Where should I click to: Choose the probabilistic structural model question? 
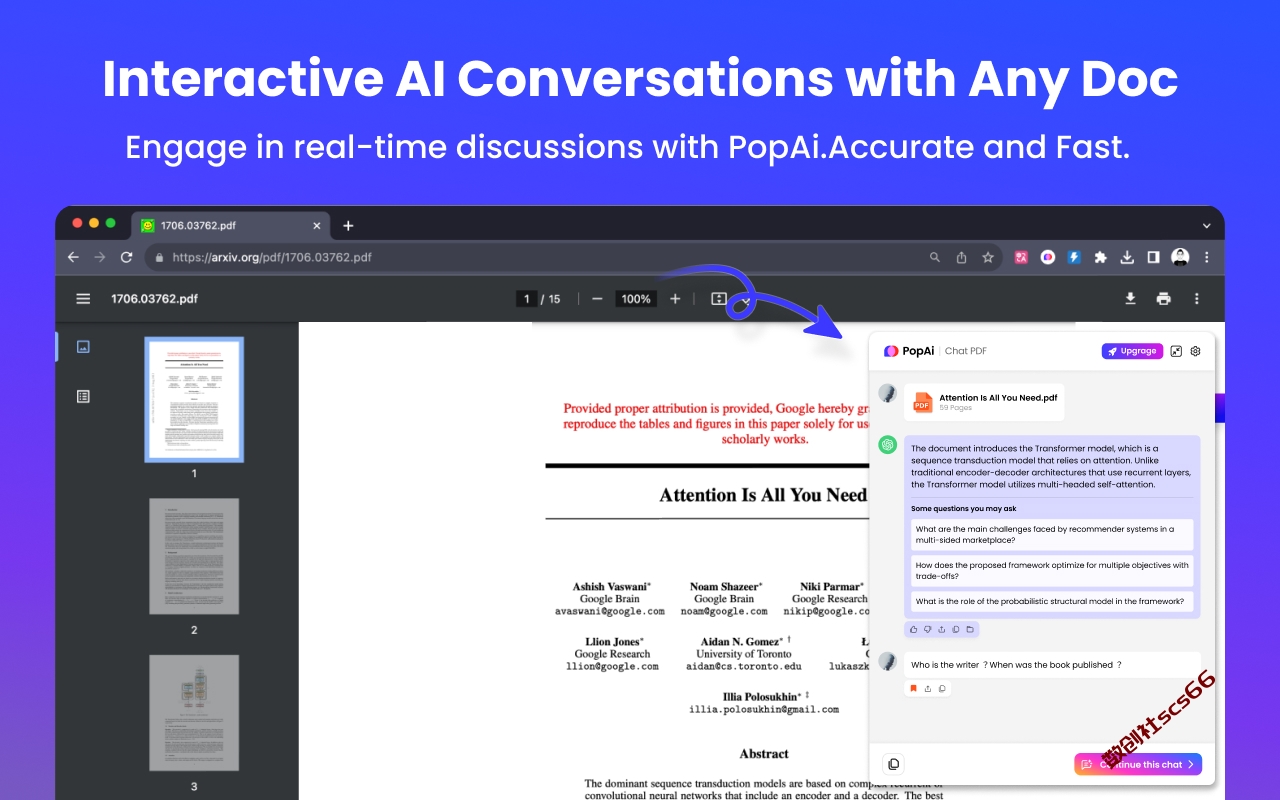1052,602
